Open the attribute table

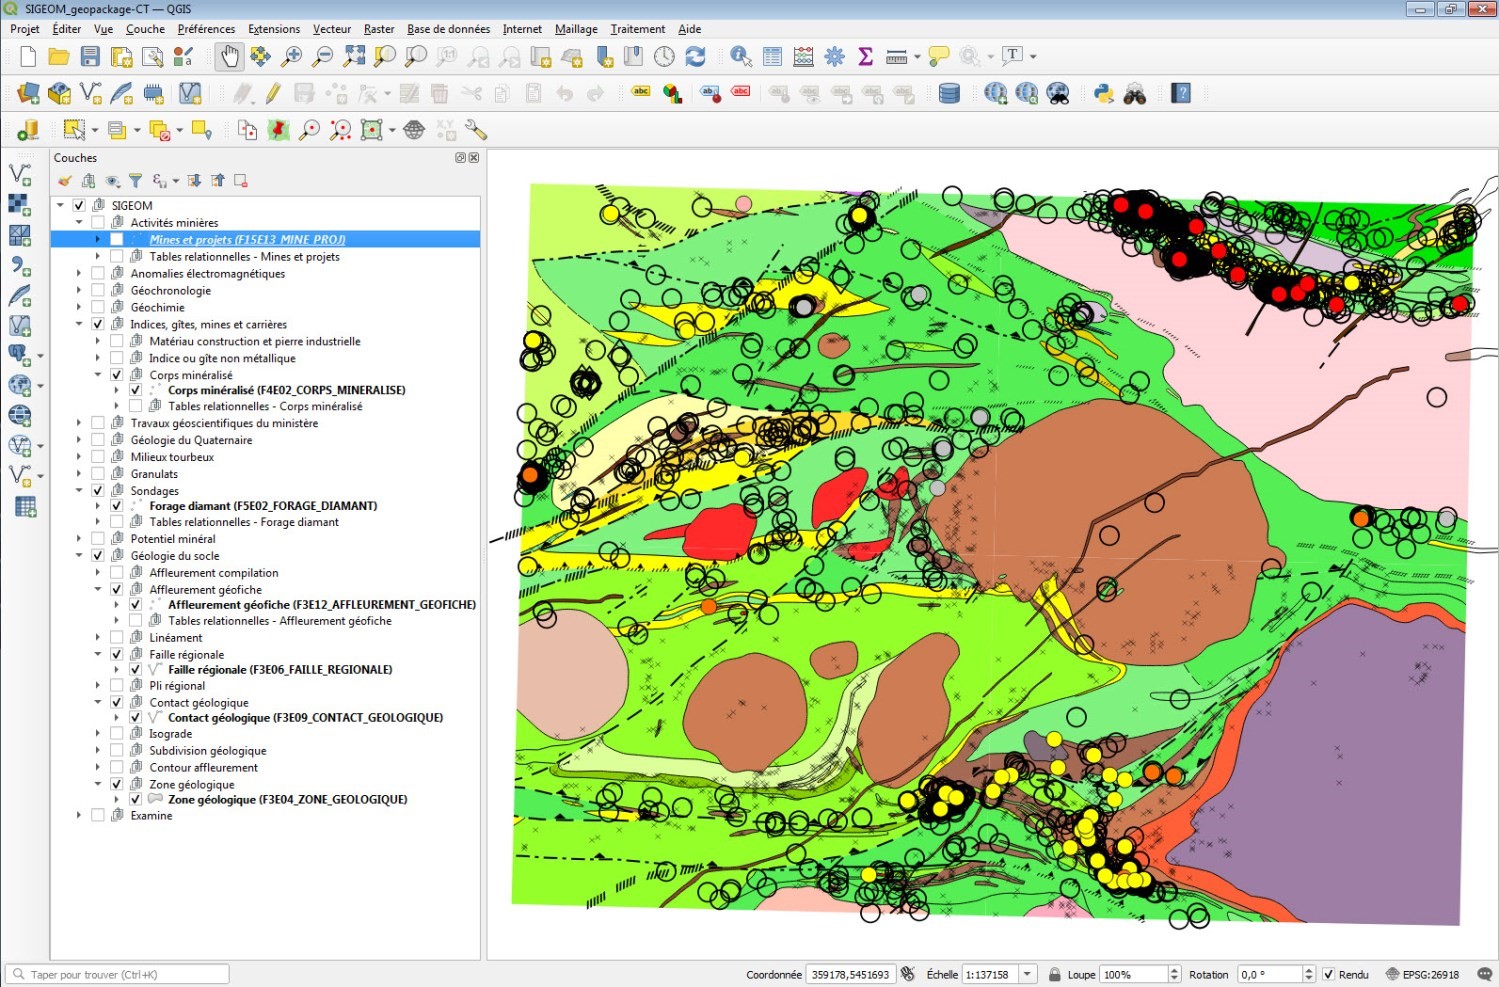coord(772,57)
